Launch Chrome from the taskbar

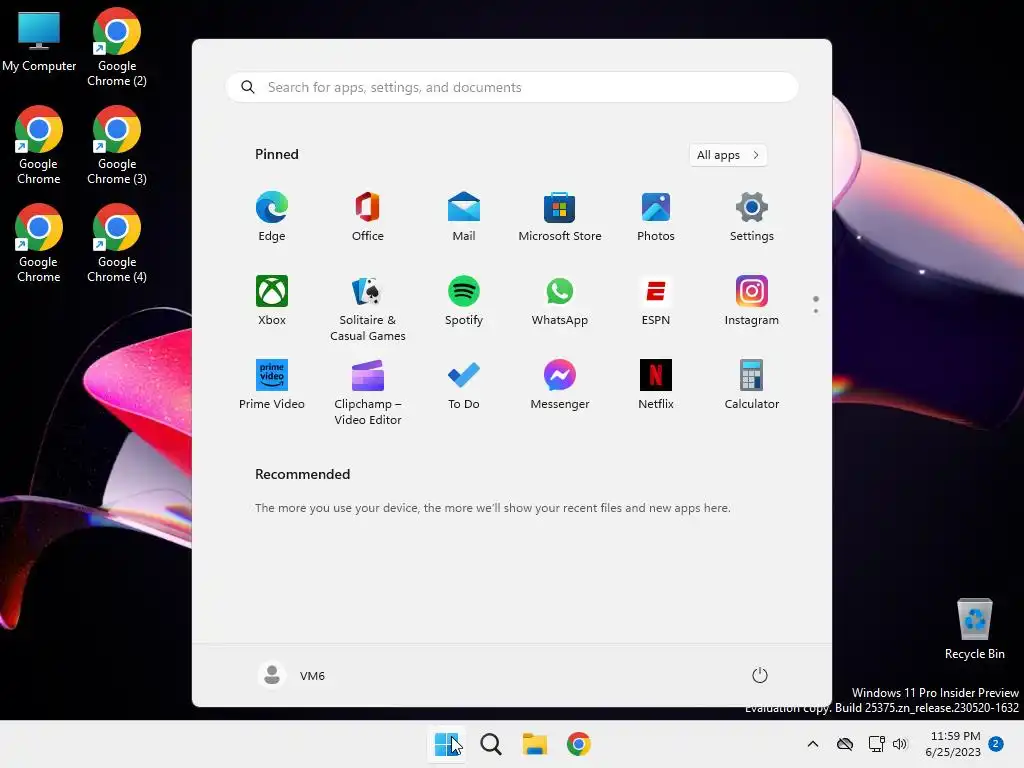[x=579, y=744]
